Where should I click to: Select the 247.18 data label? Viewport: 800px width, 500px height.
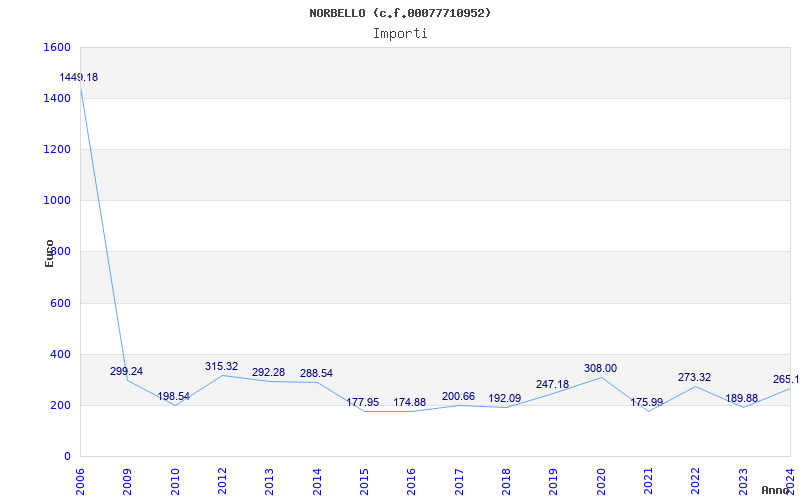click(x=553, y=385)
